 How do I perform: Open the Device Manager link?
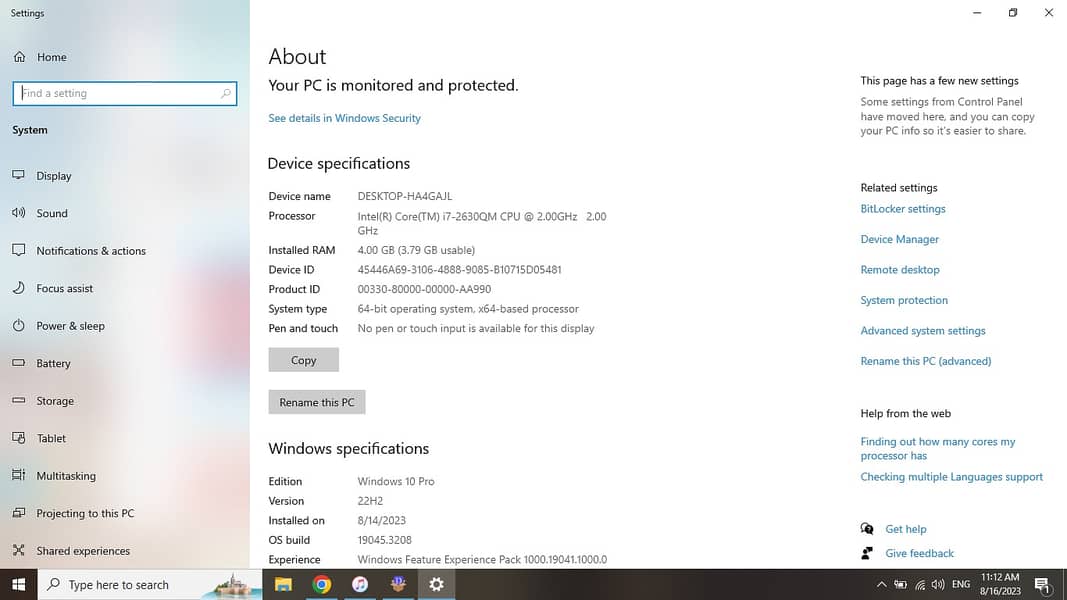(899, 240)
